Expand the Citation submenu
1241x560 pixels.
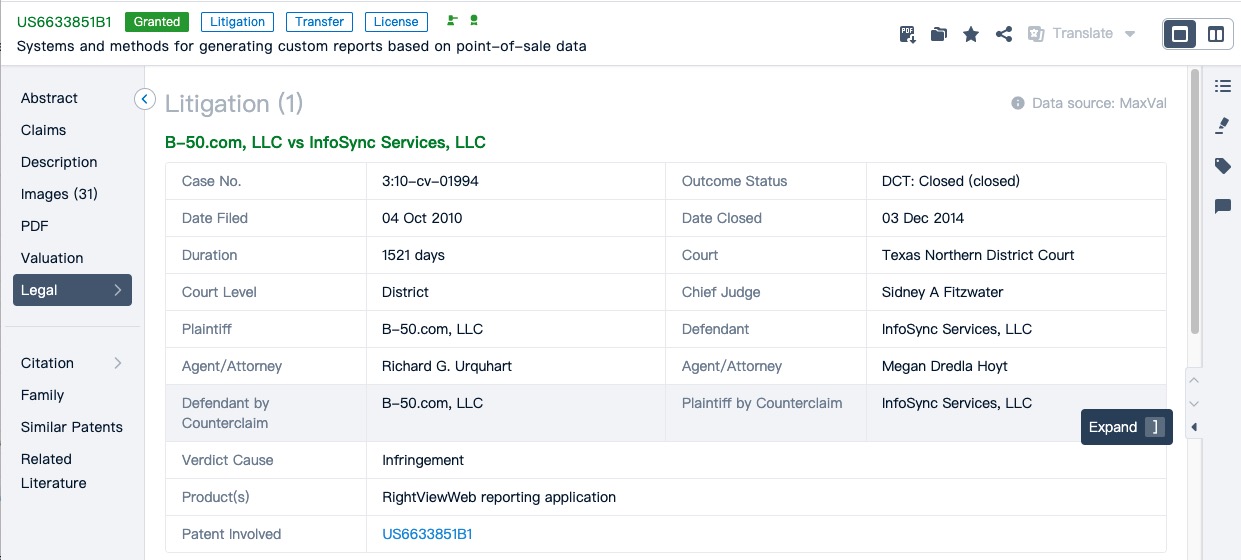click(x=117, y=363)
